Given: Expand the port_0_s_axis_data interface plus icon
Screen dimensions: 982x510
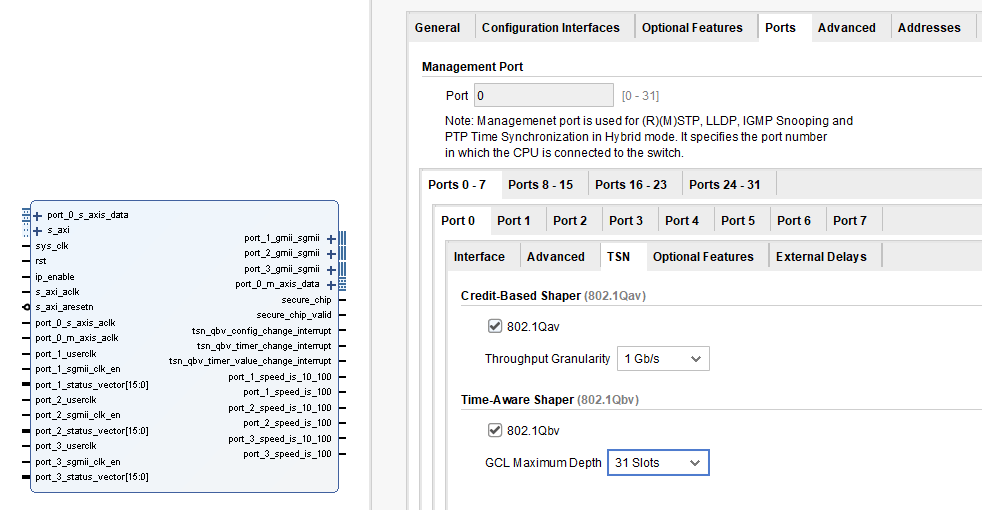Looking at the screenshot, I should 37,215.
